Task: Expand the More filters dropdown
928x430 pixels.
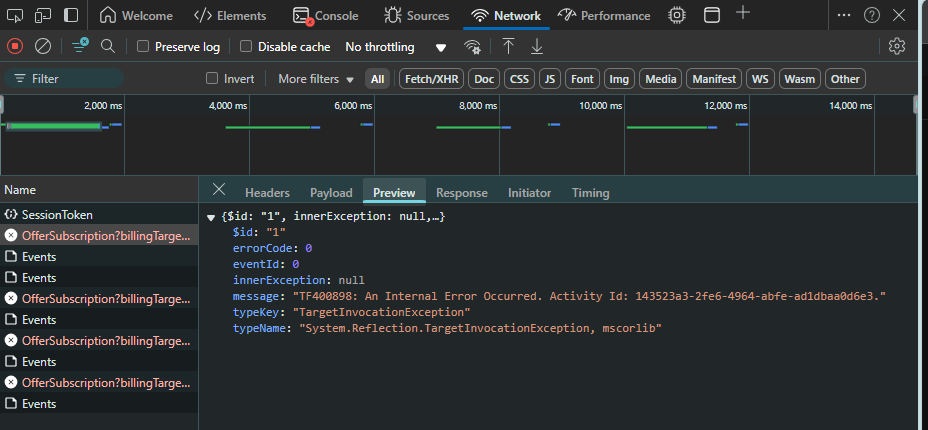Action: pos(316,79)
